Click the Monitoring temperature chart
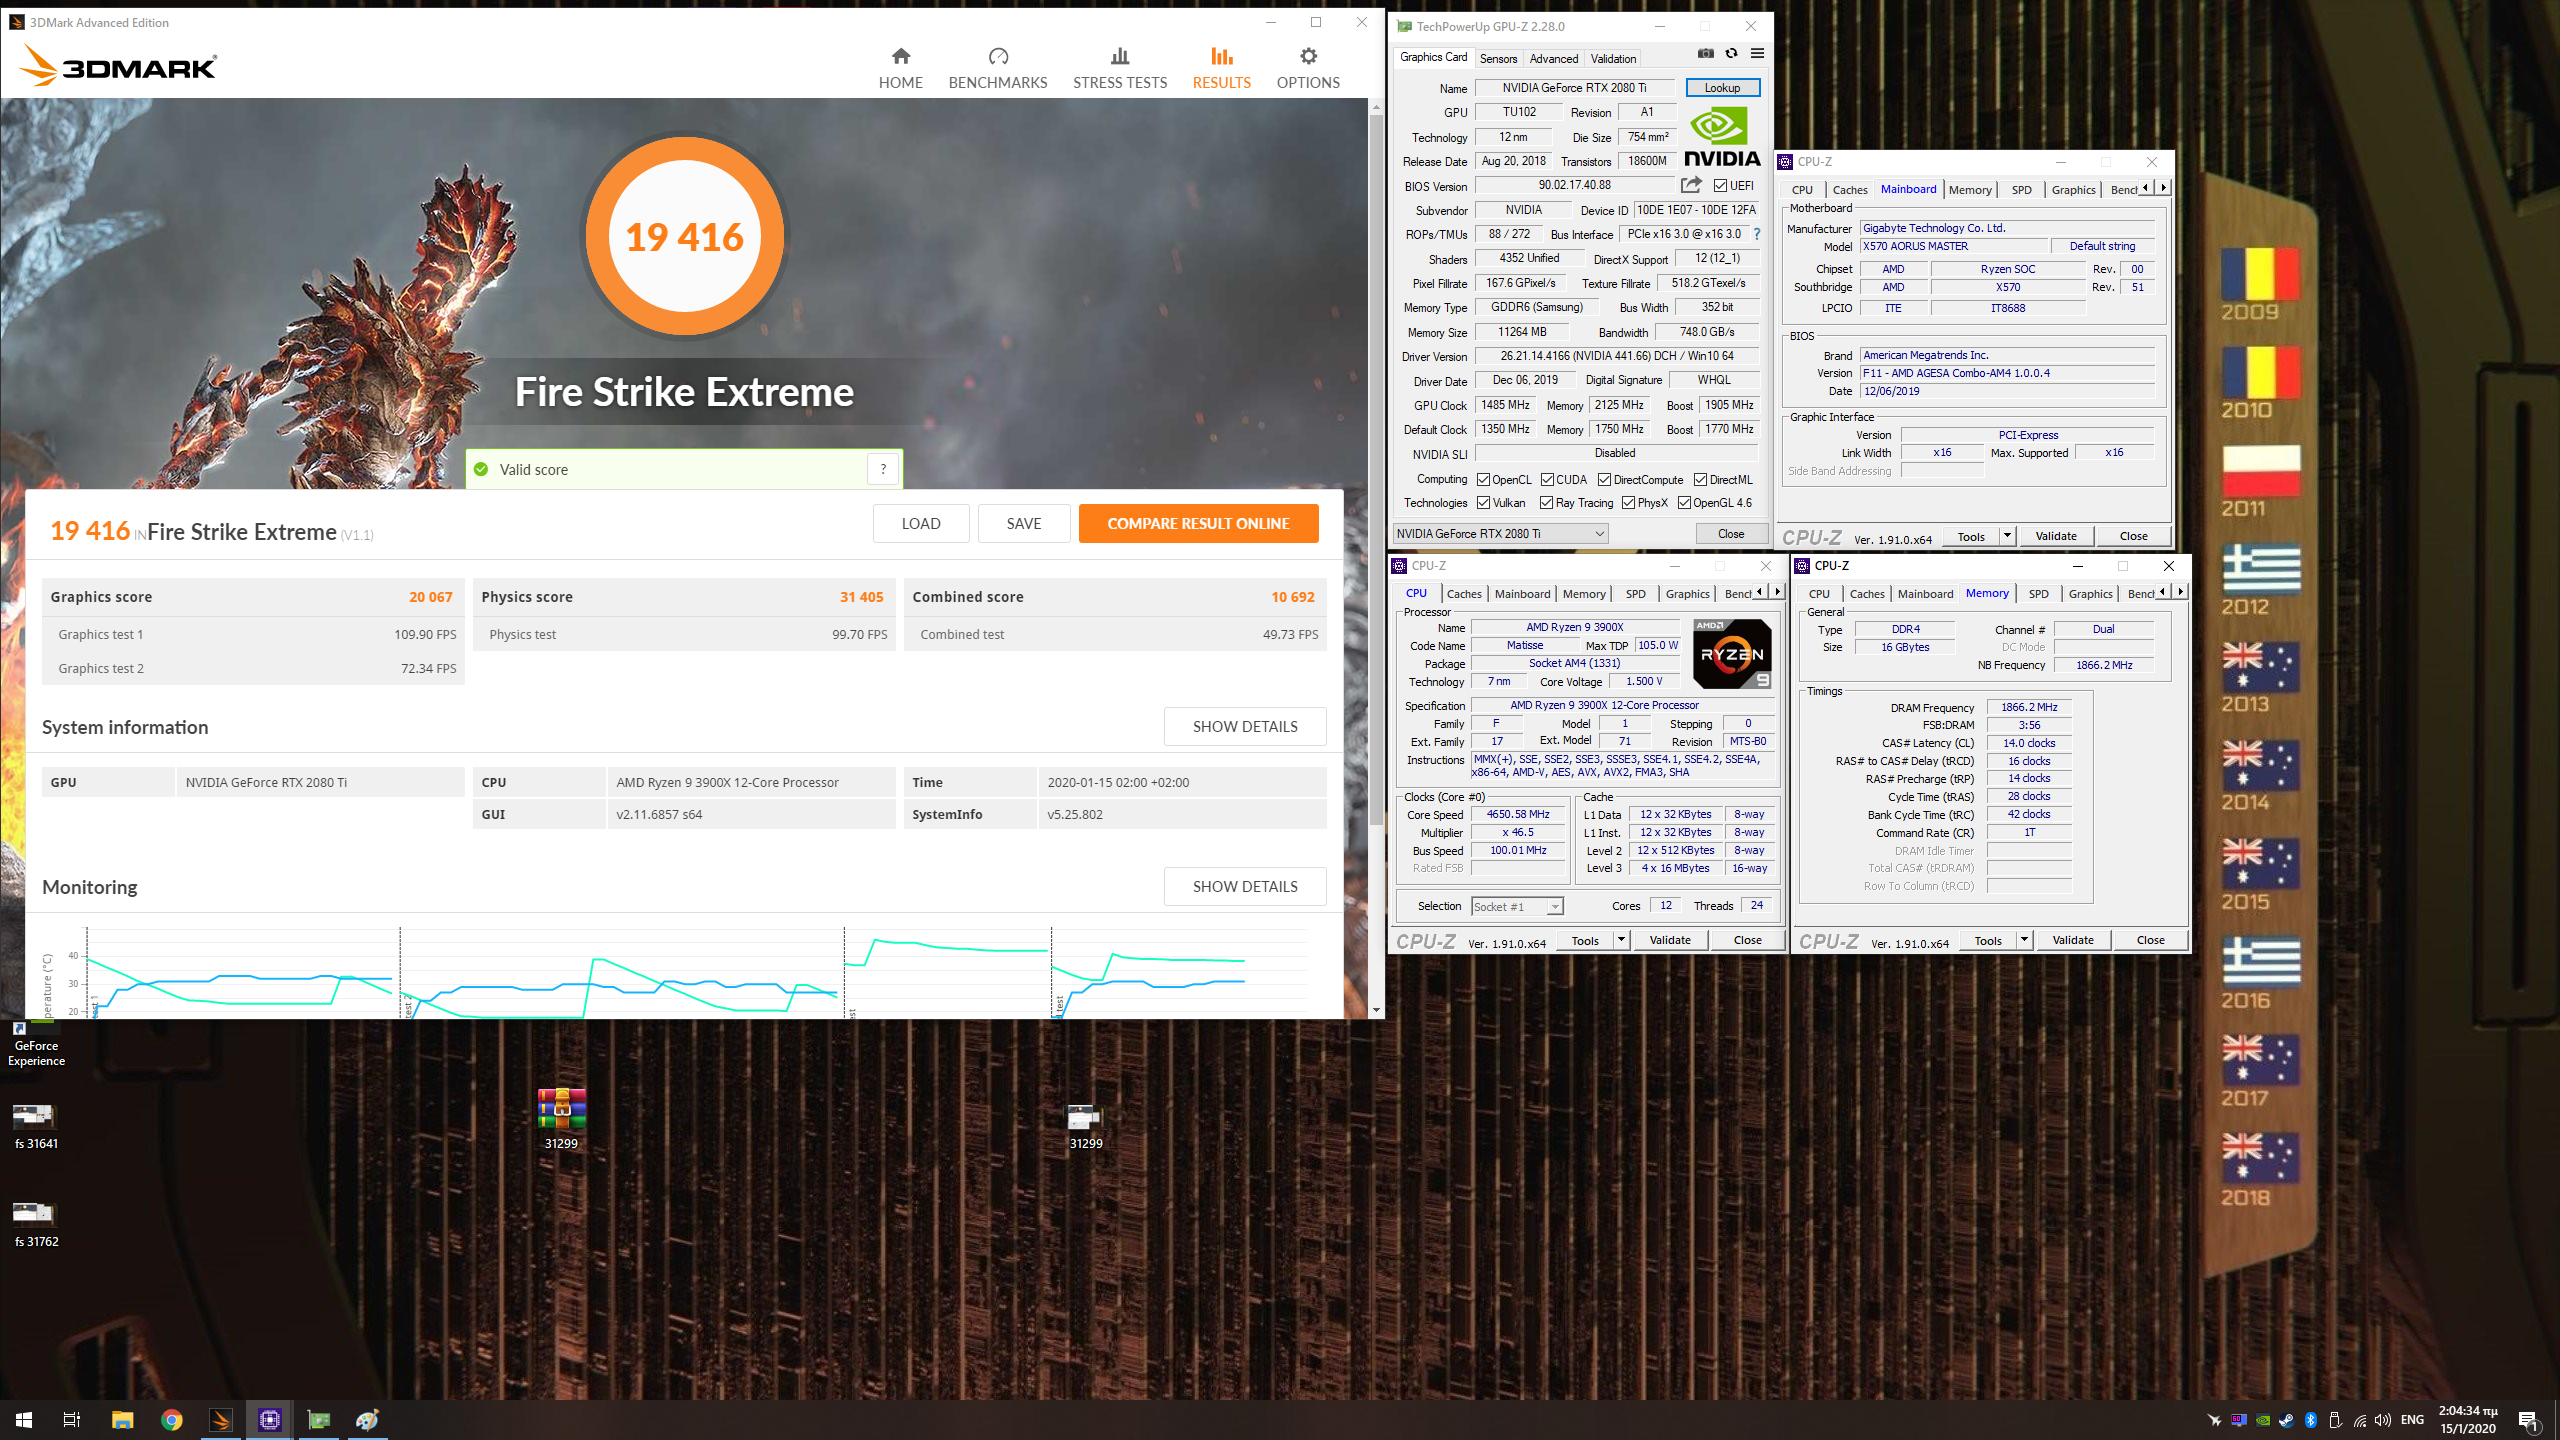Screen dimensions: 2560x1440 tap(685, 970)
